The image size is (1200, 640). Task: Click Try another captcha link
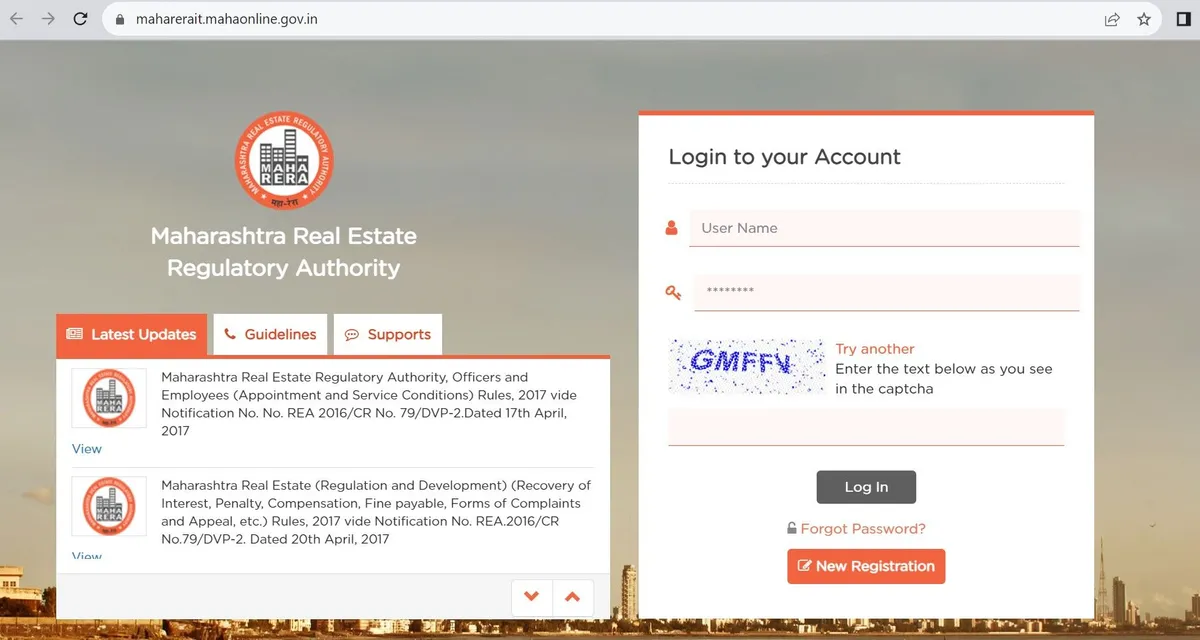(875, 349)
